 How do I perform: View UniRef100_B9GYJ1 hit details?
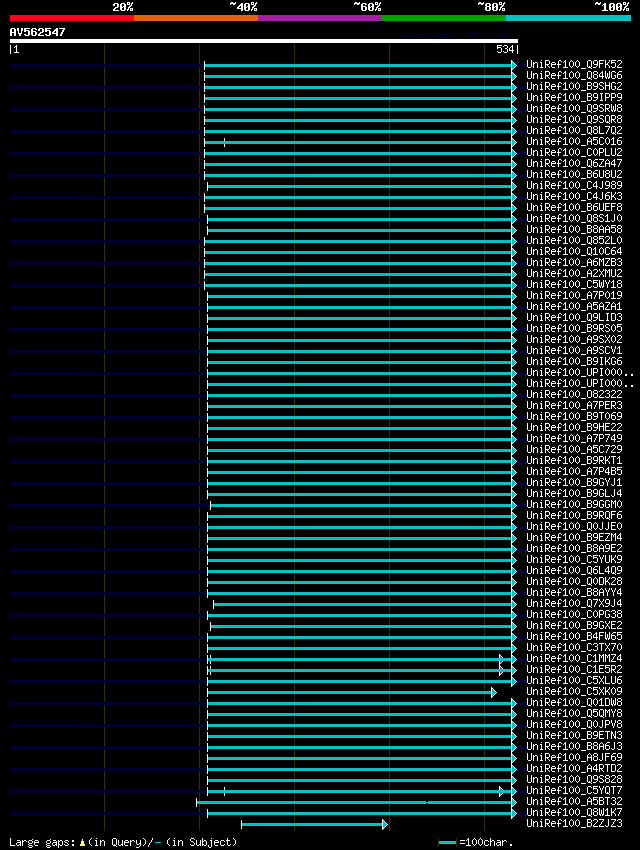(x=574, y=482)
